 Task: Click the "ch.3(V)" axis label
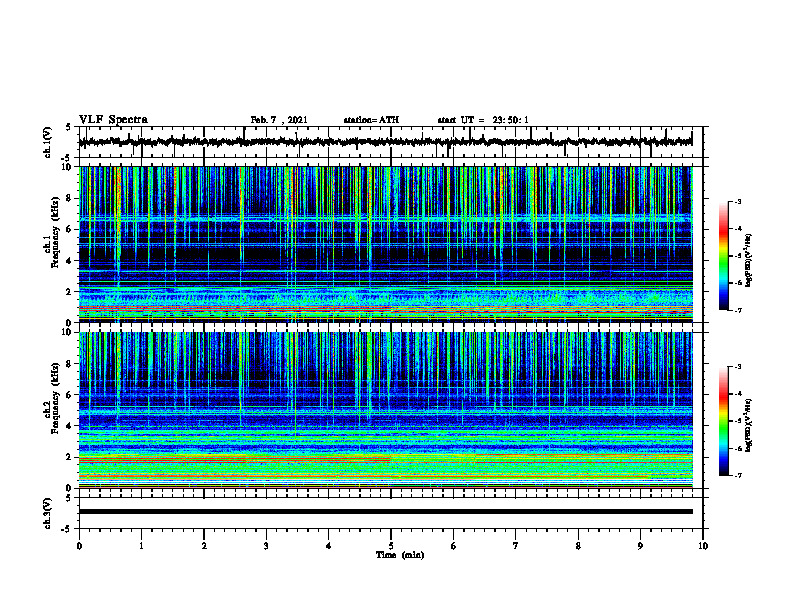(x=47, y=513)
